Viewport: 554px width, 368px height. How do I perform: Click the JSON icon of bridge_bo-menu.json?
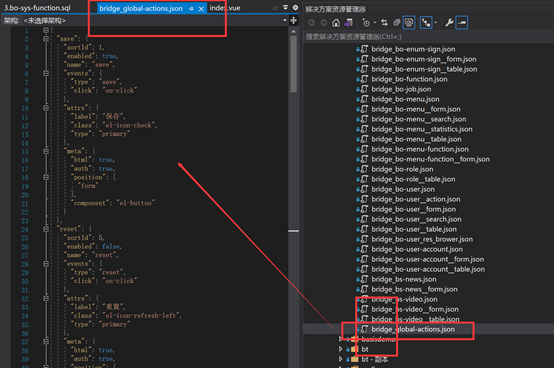pos(364,99)
